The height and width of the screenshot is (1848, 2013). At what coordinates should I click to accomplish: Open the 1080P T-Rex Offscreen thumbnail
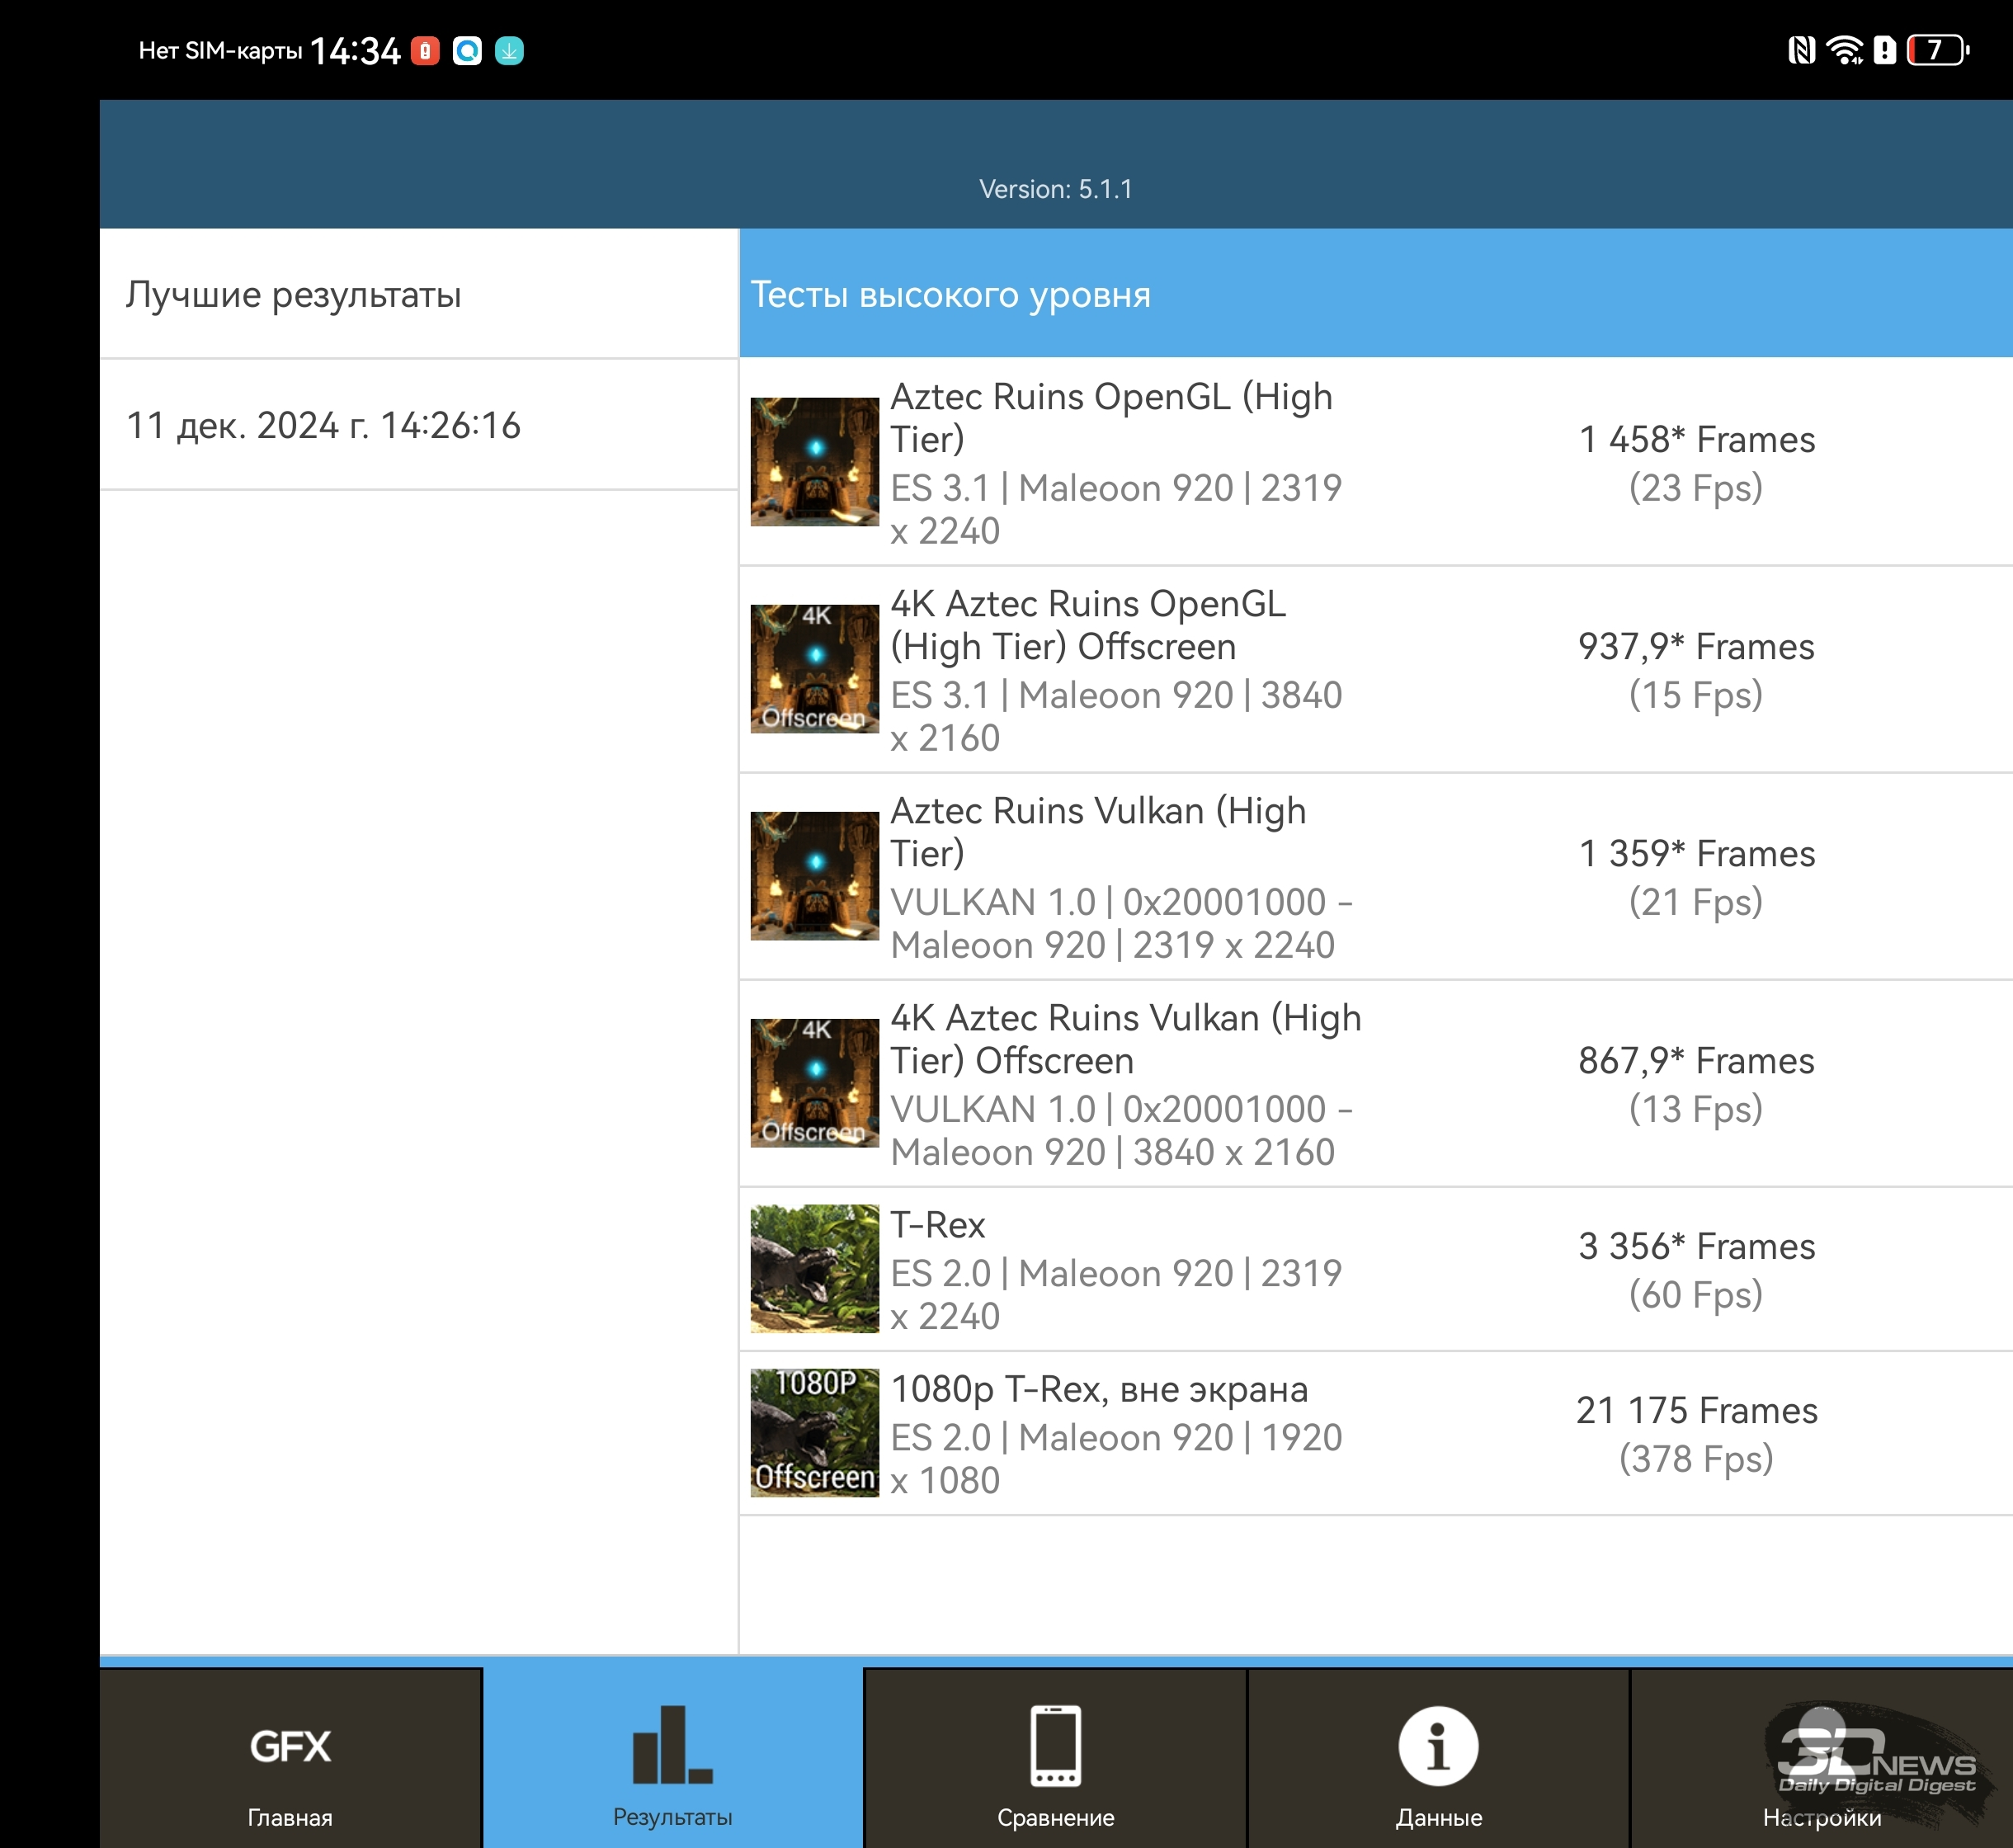pos(815,1433)
